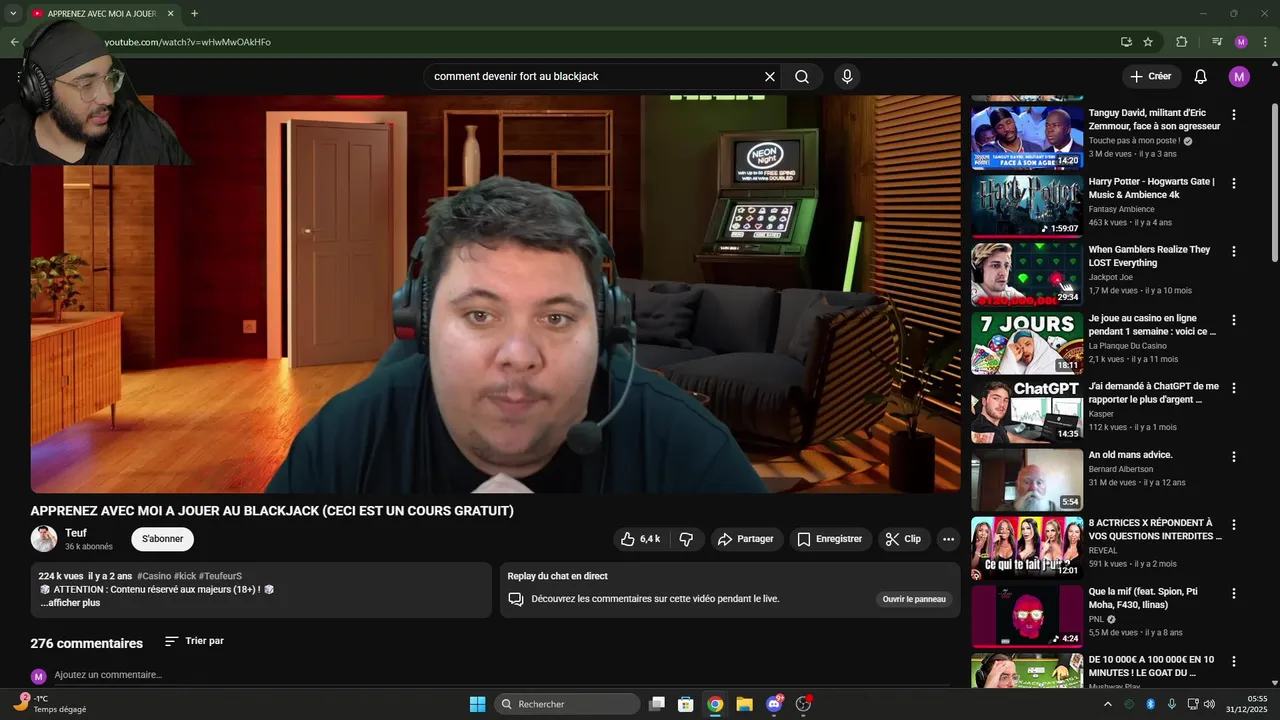Screen dimensions: 1280x720
Task: Open File Explorer from the taskbar
Action: (x=744, y=704)
